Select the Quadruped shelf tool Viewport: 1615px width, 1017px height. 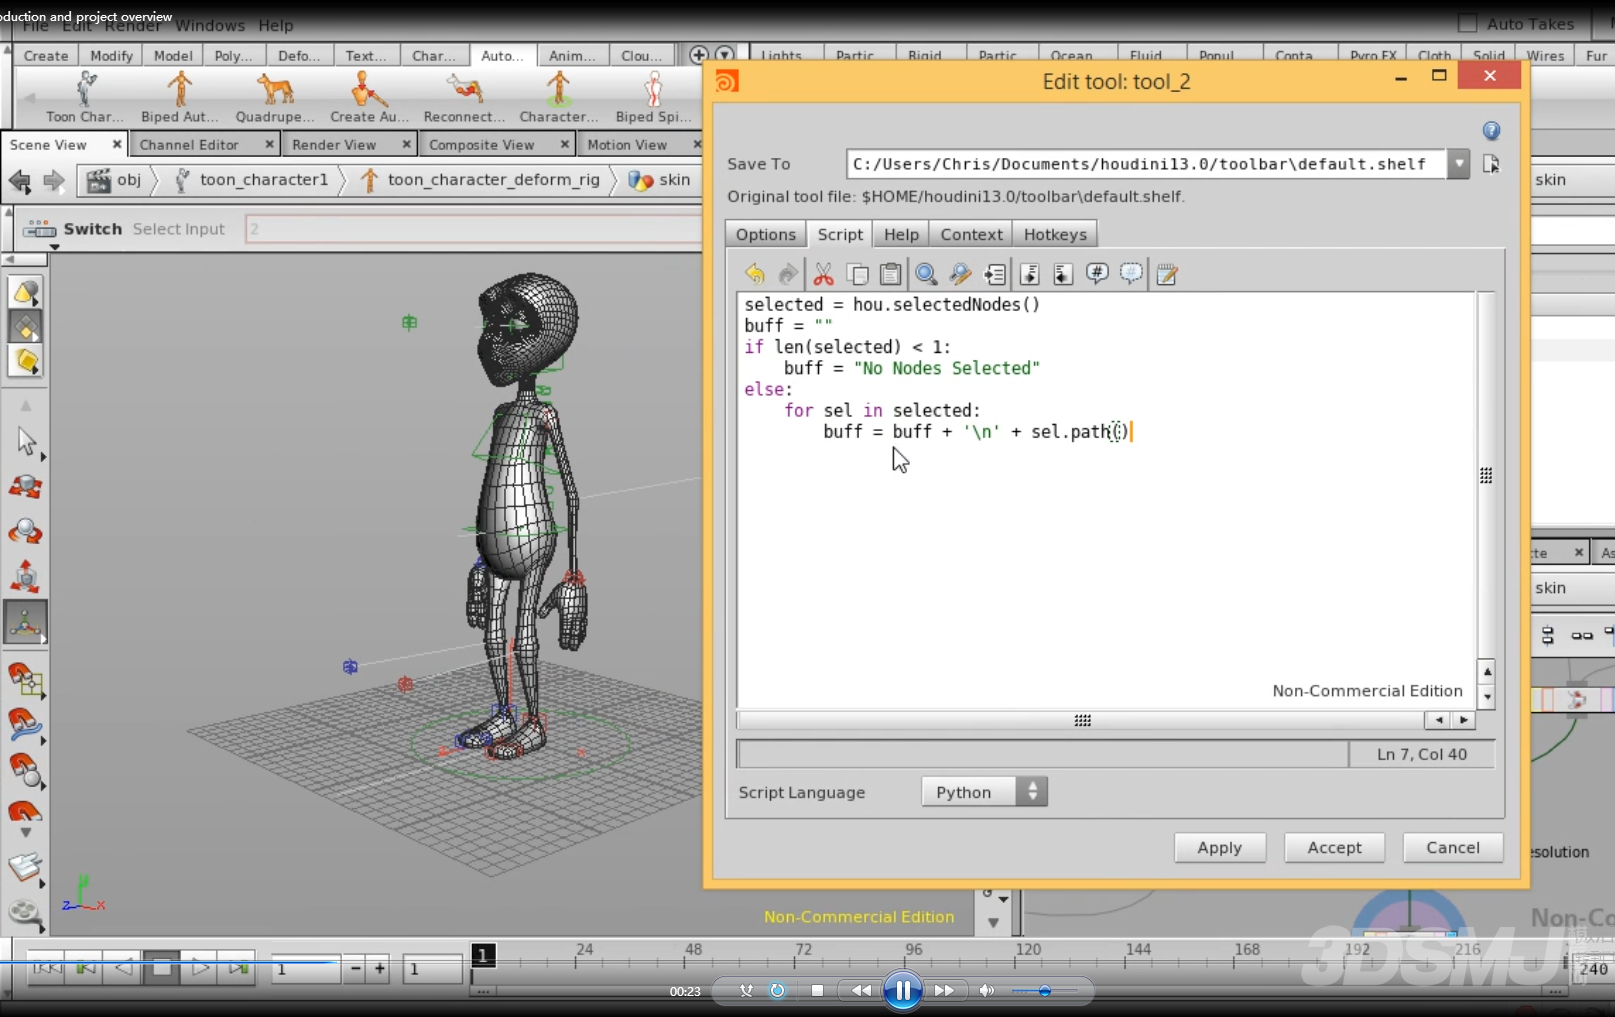(x=274, y=97)
